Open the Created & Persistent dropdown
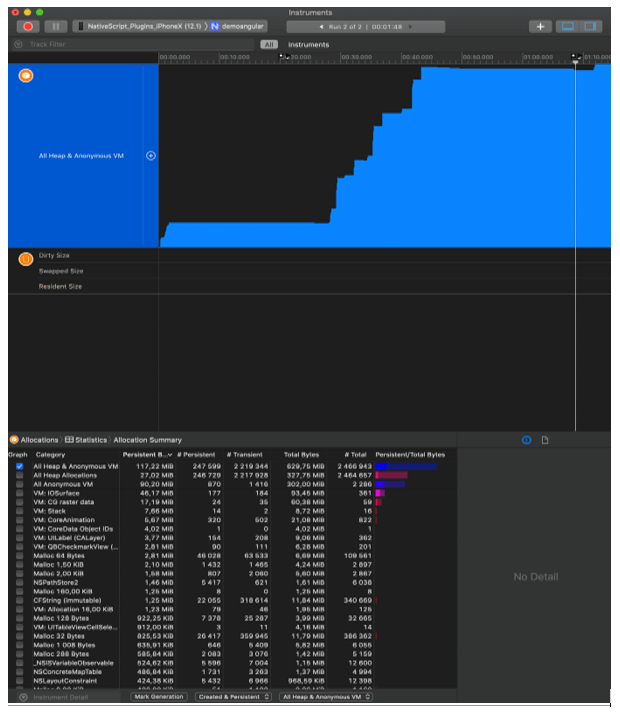 tap(233, 697)
